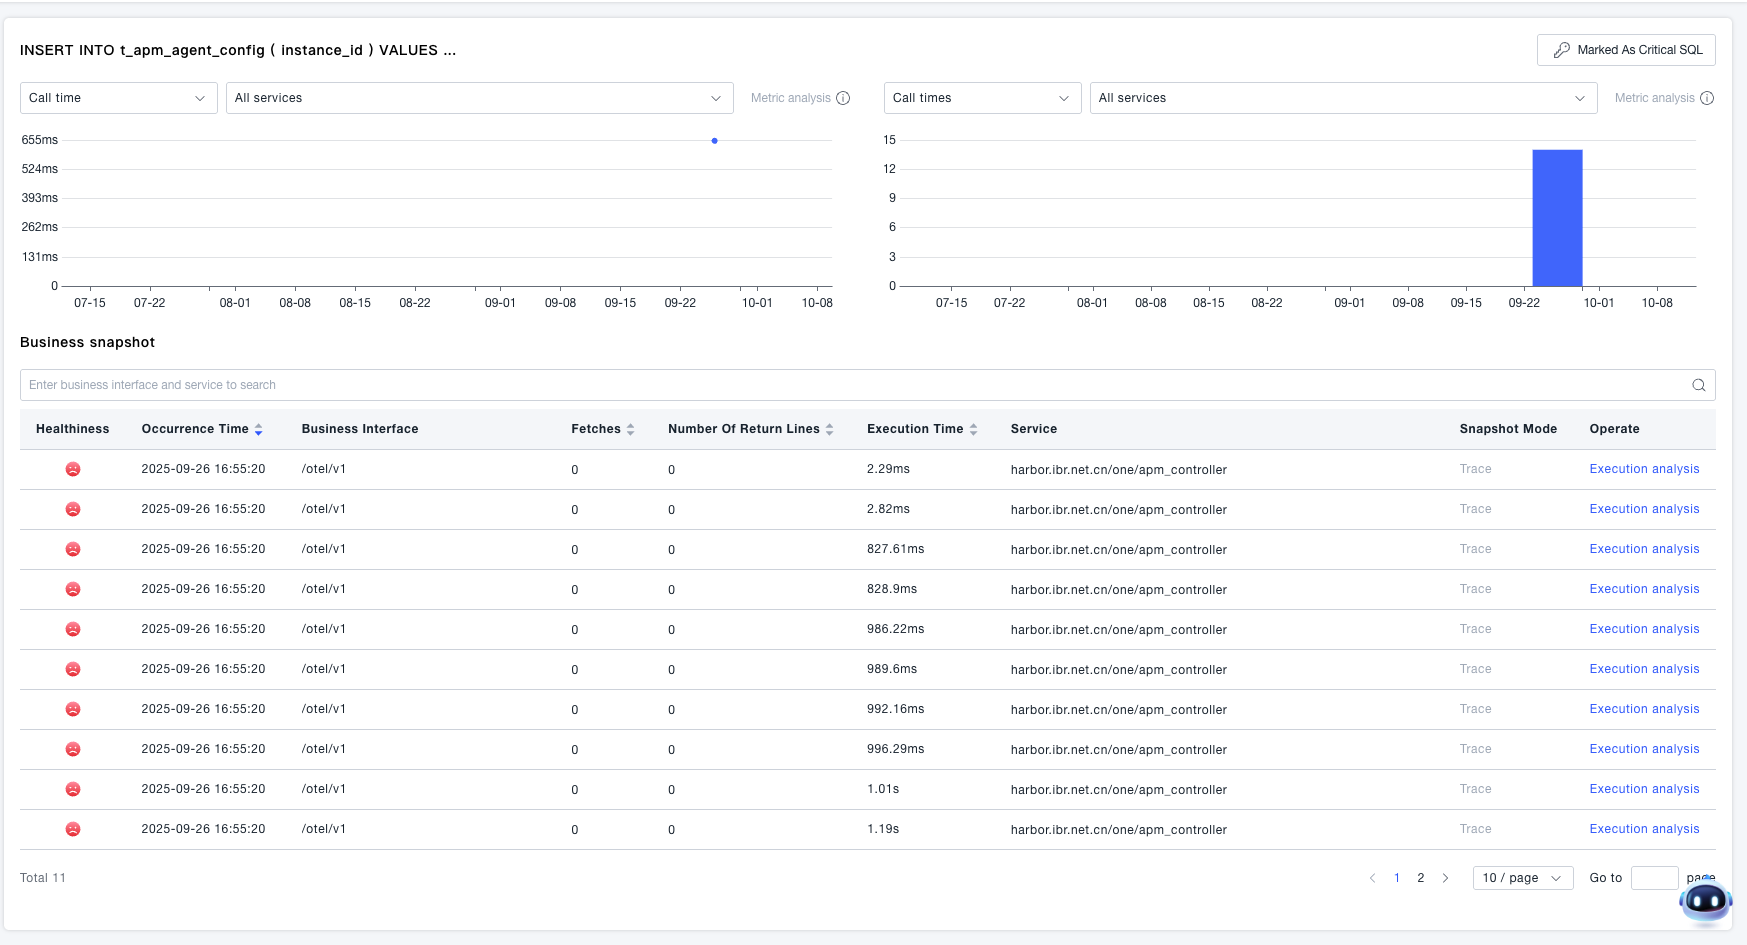Click the next page arrow

[1445, 878]
